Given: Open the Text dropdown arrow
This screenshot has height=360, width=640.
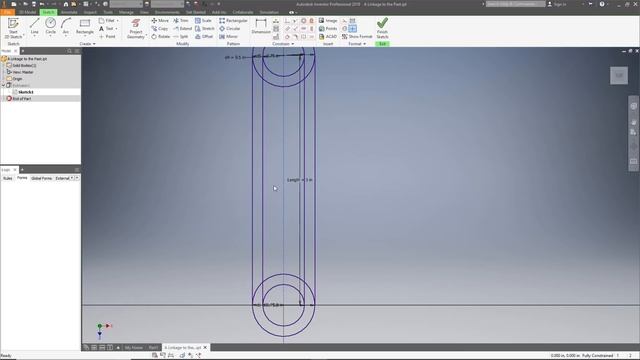Looking at the screenshot, I should (x=116, y=29).
